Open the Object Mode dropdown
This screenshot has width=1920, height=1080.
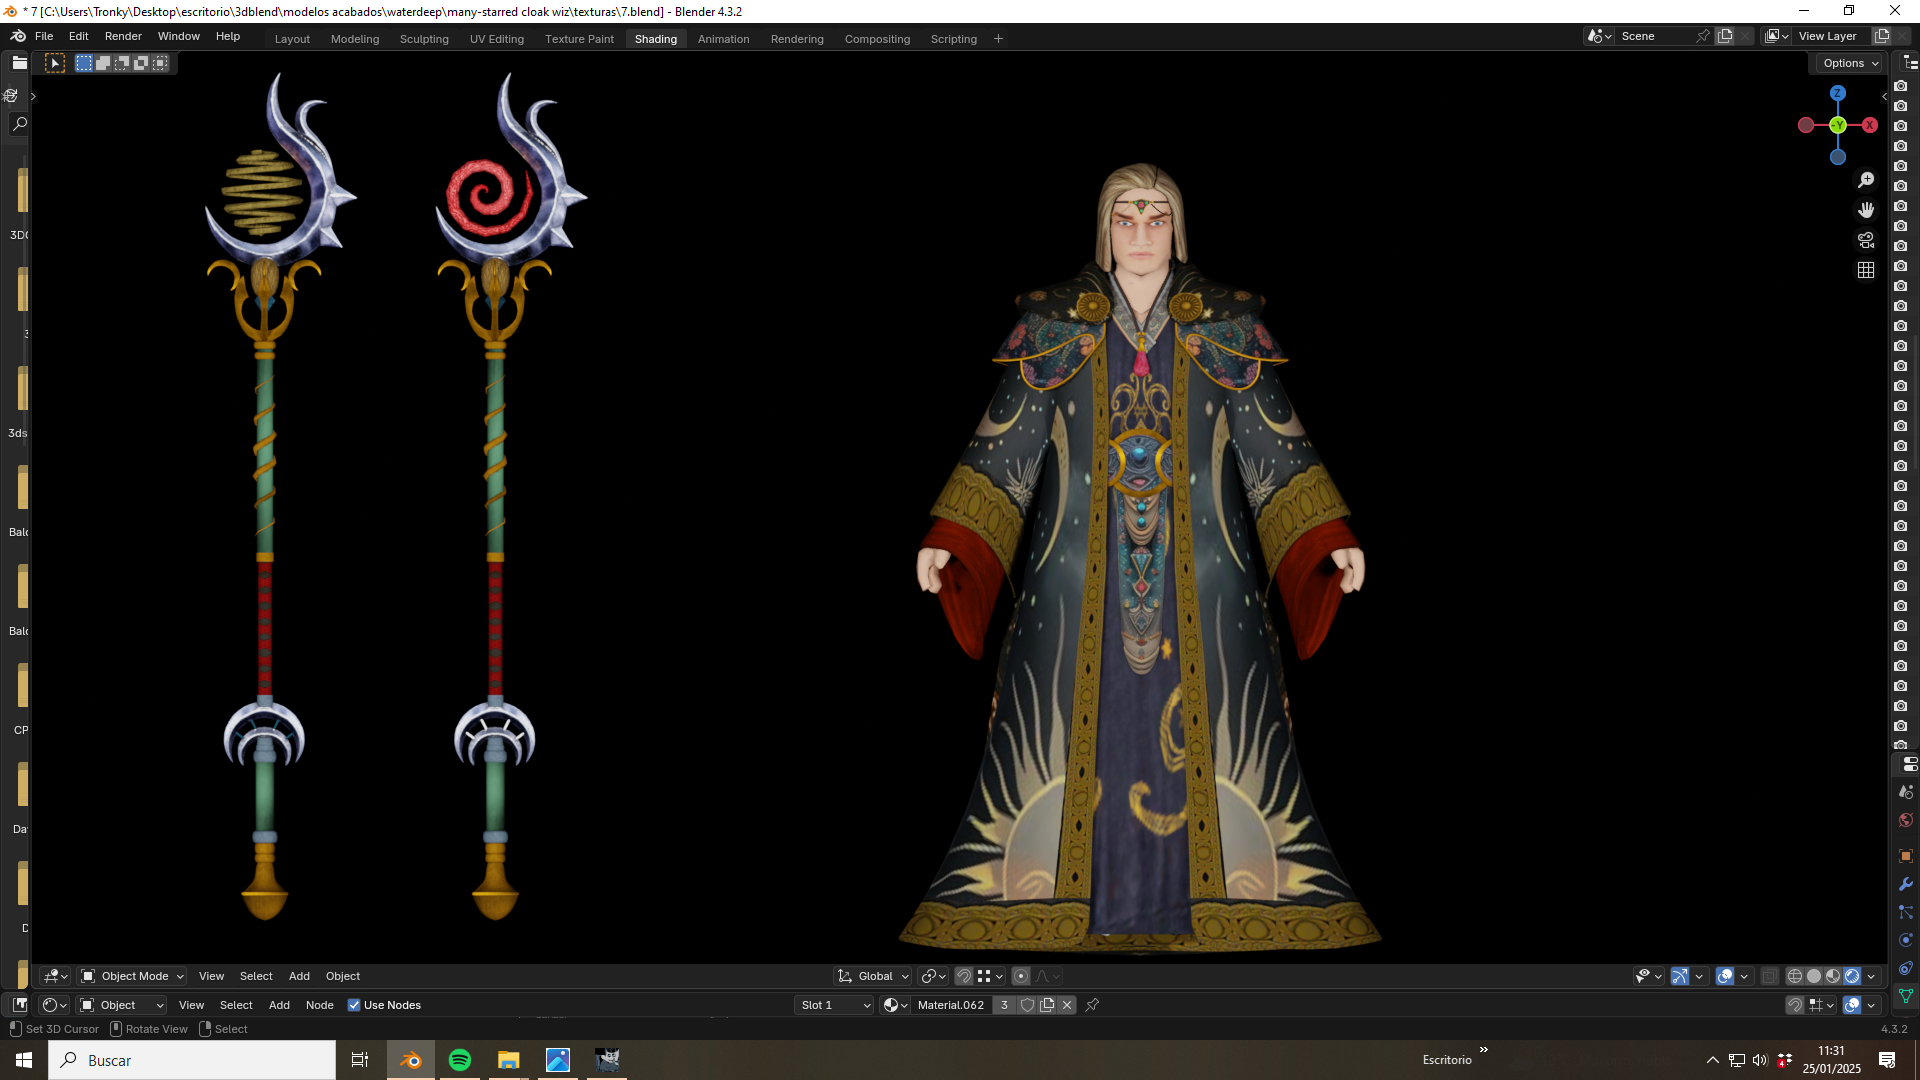pos(133,976)
